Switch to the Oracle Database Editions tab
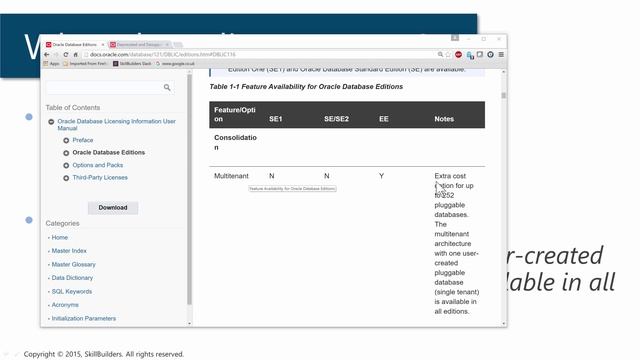Image resolution: width=640 pixels, height=360 pixels. (x=75, y=44)
